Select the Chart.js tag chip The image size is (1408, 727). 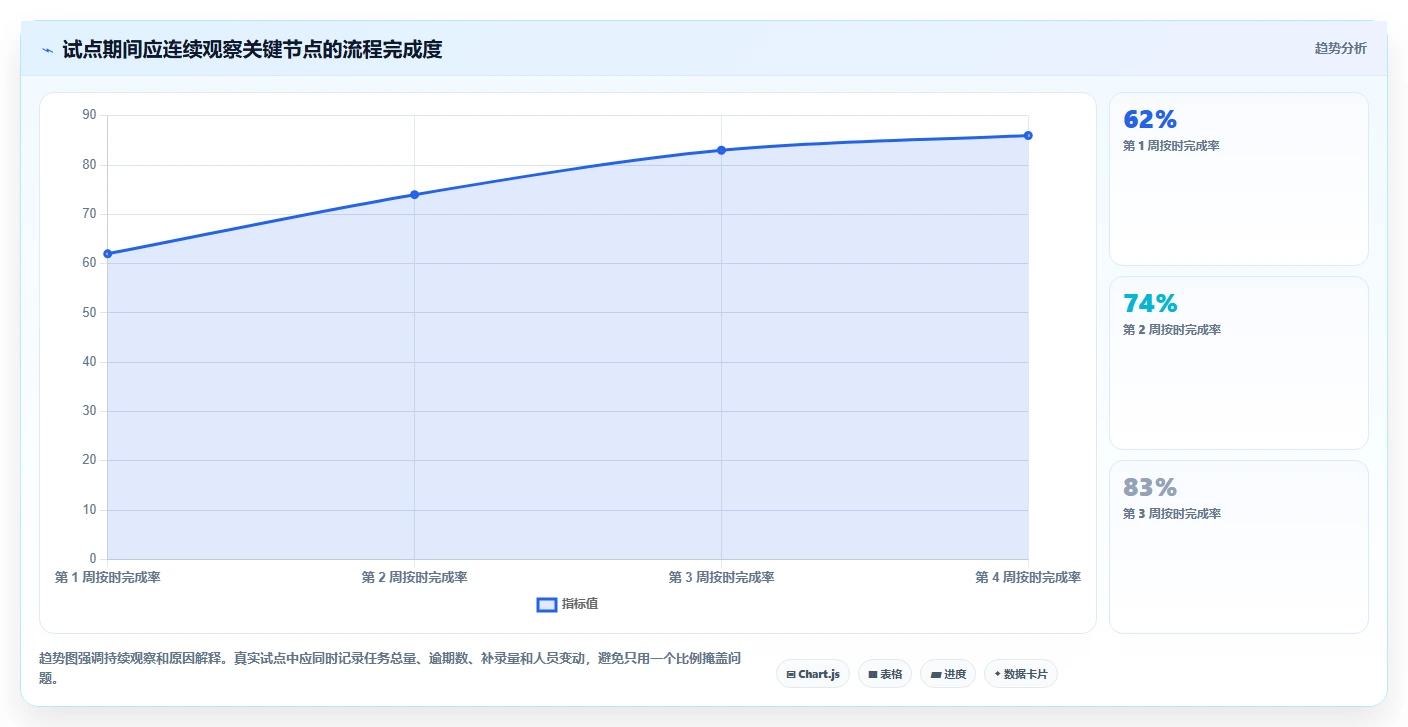pyautogui.click(x=813, y=674)
